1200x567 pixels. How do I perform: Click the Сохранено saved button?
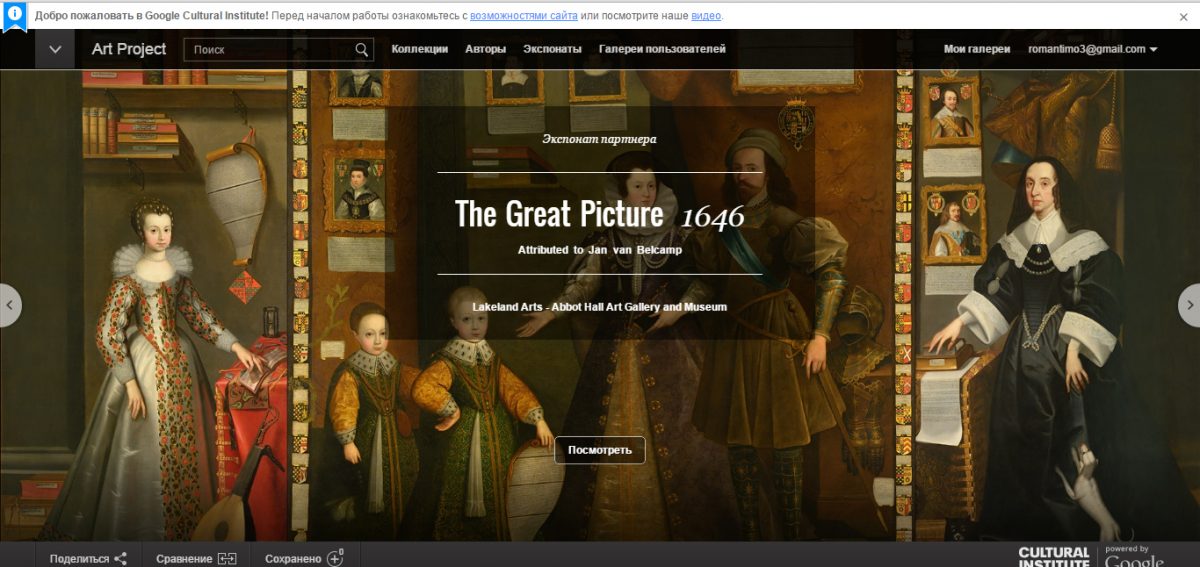[x=304, y=558]
